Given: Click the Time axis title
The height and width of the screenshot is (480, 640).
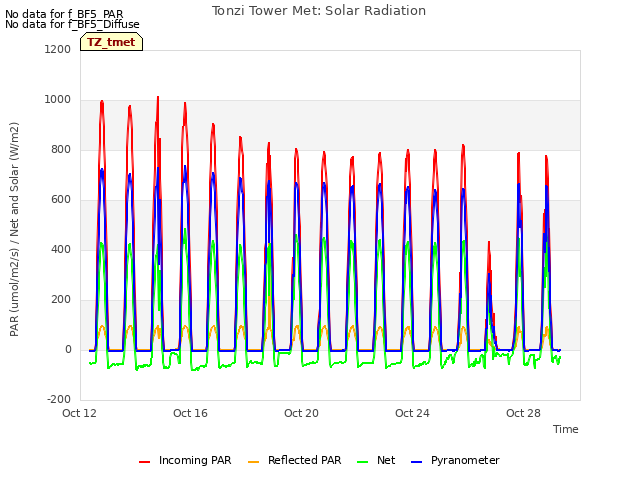Looking at the screenshot, I should point(566,429).
